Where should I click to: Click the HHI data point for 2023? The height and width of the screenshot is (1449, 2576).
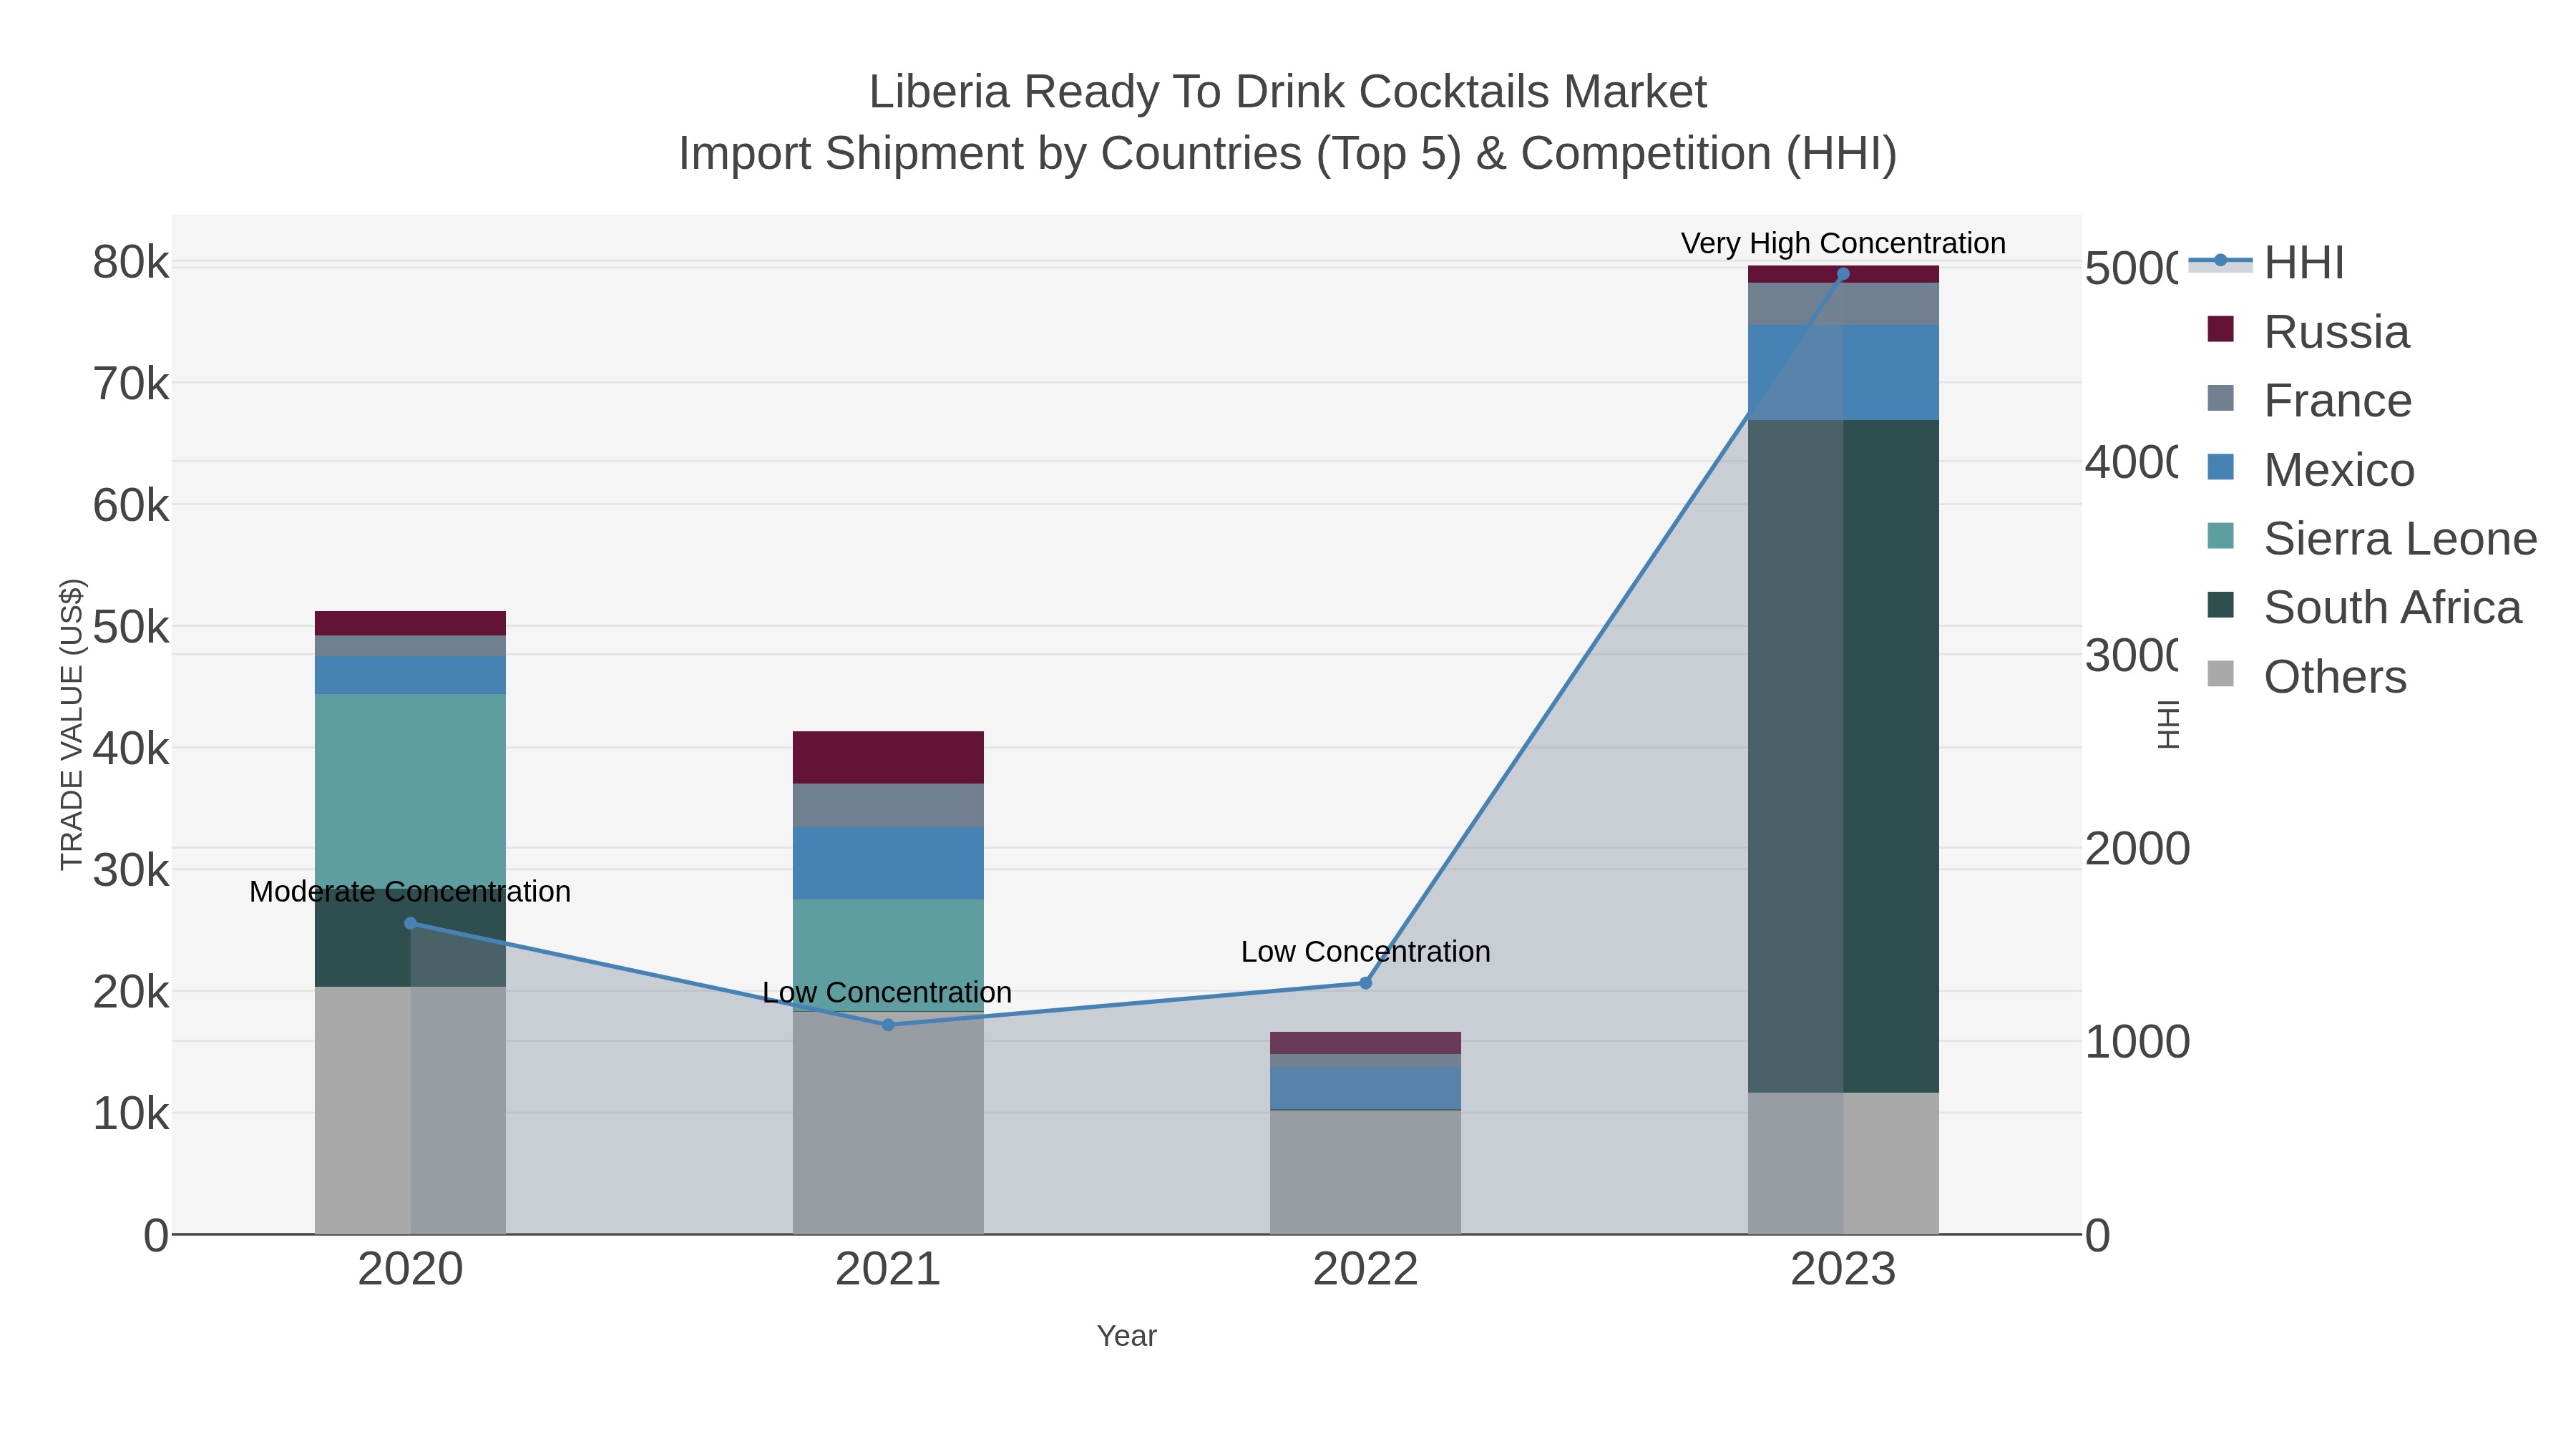coord(1843,273)
